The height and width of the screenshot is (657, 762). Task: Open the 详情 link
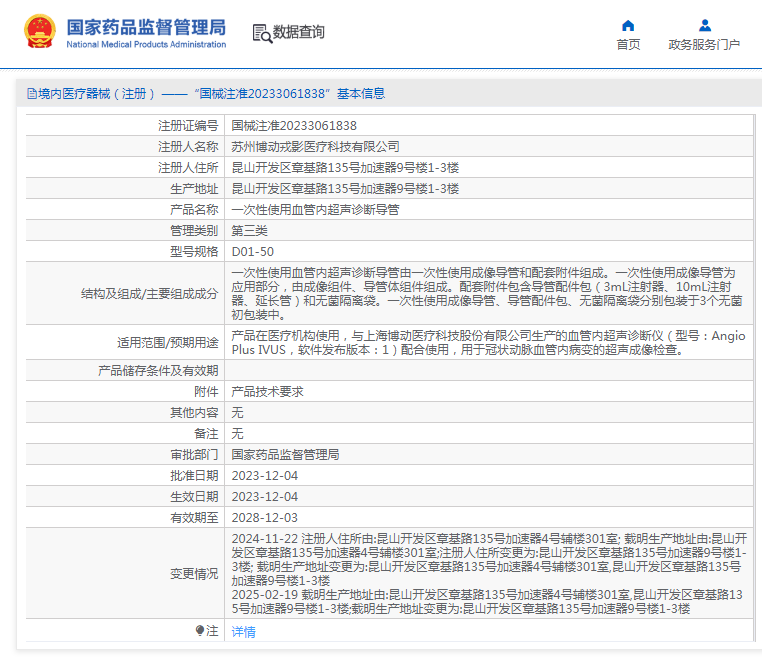(243, 632)
